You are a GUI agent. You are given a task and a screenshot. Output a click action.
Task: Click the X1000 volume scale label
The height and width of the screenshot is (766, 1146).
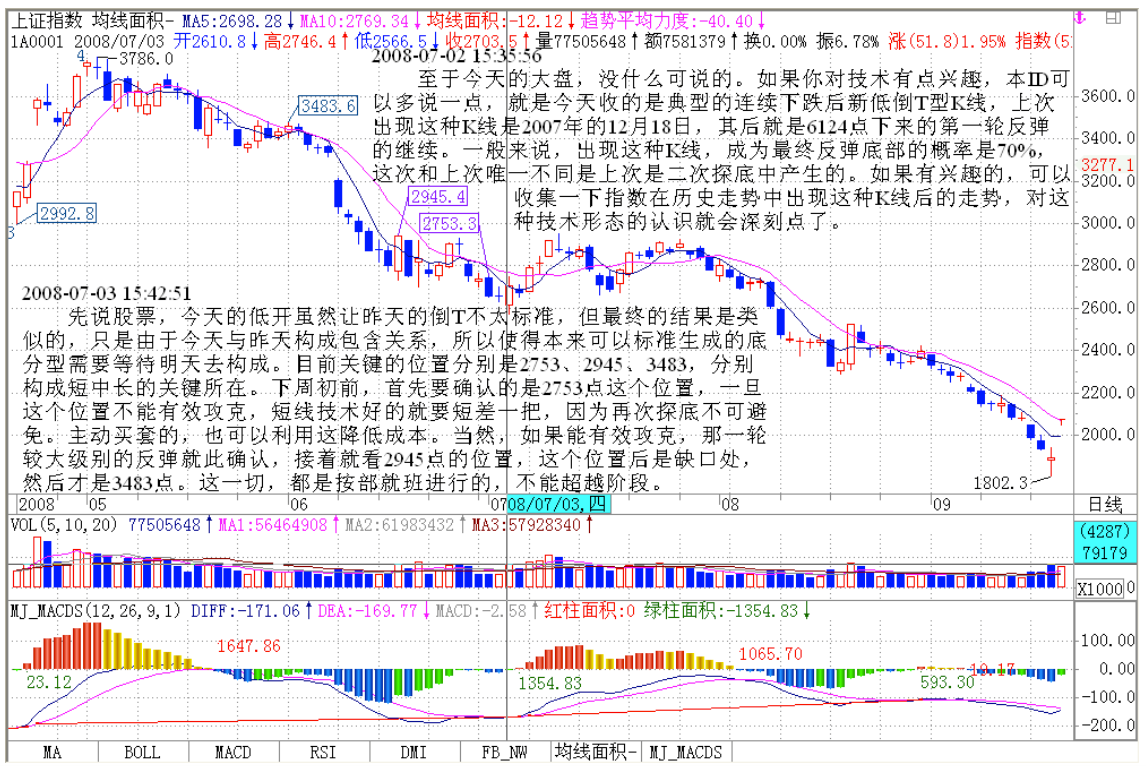click(x=1100, y=589)
